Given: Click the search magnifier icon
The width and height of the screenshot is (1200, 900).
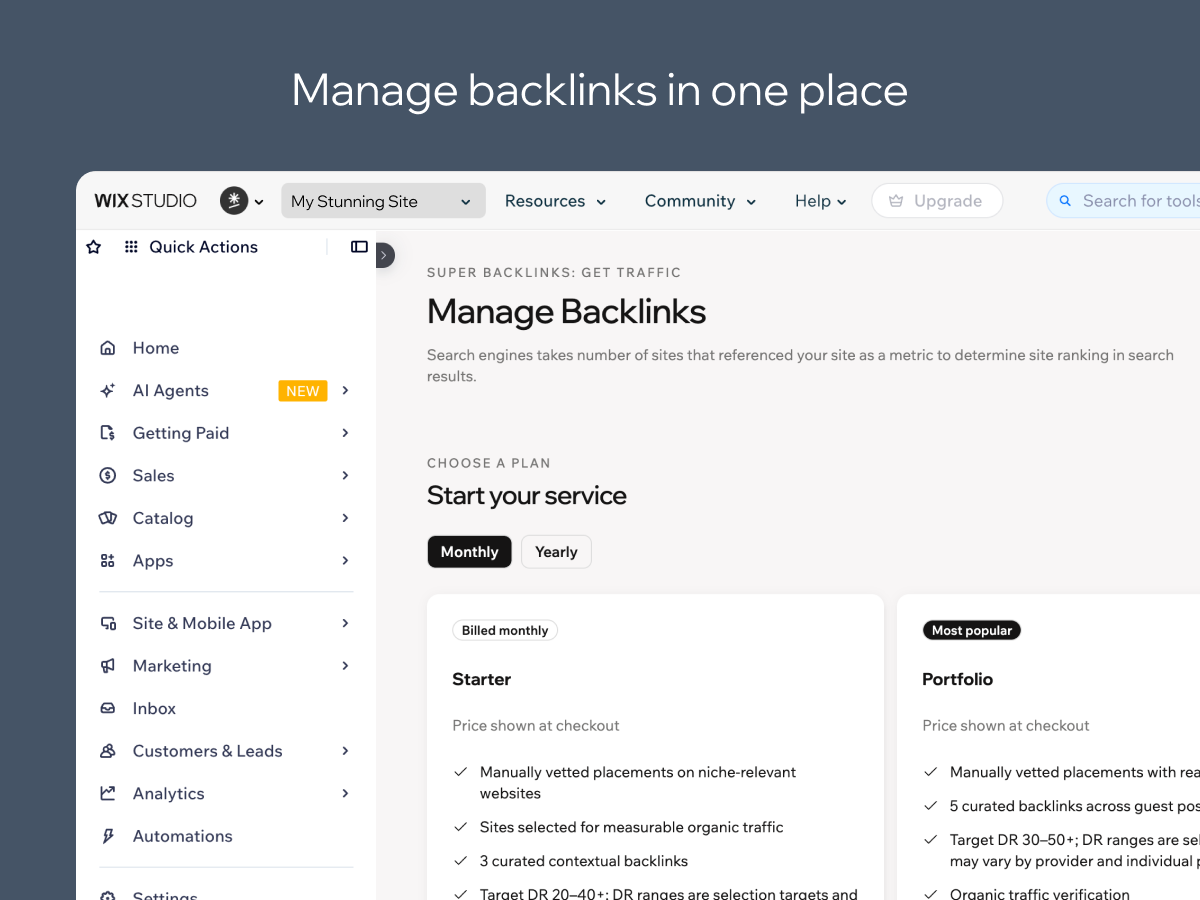Looking at the screenshot, I should (x=1065, y=201).
